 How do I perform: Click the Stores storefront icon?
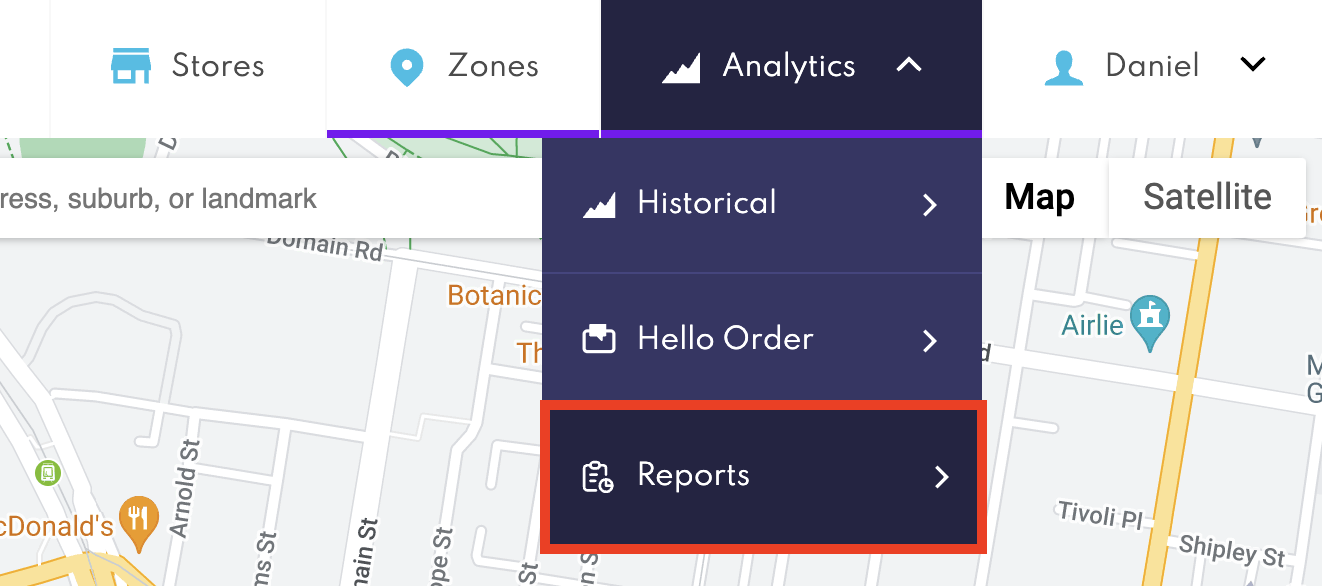click(x=130, y=67)
